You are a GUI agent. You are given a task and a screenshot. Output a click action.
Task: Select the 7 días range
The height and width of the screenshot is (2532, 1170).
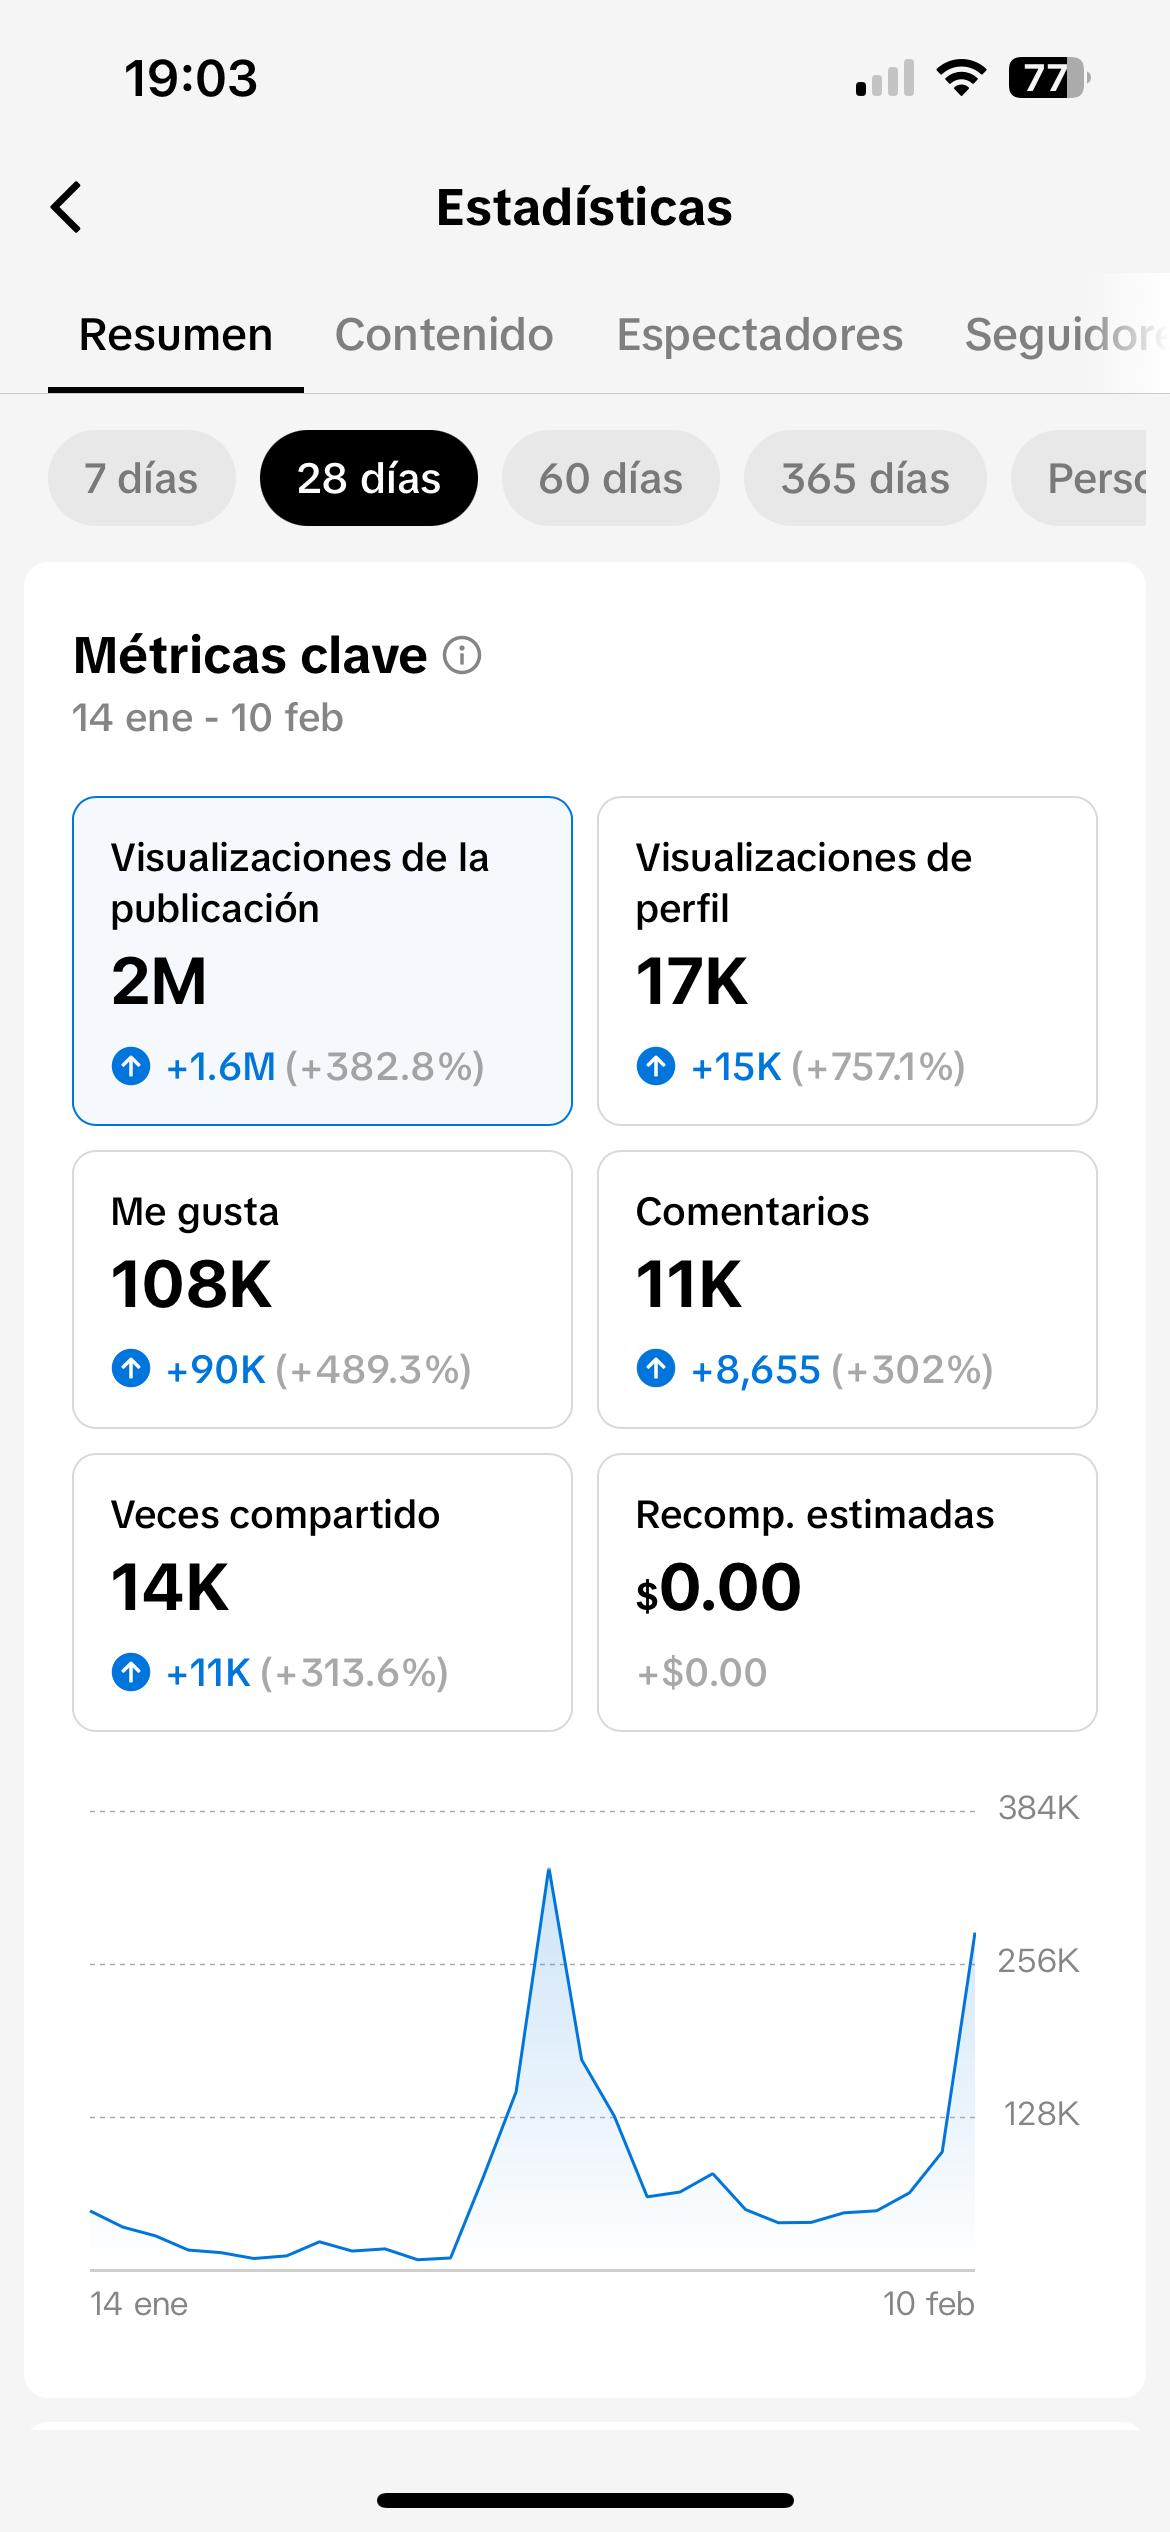click(x=141, y=478)
